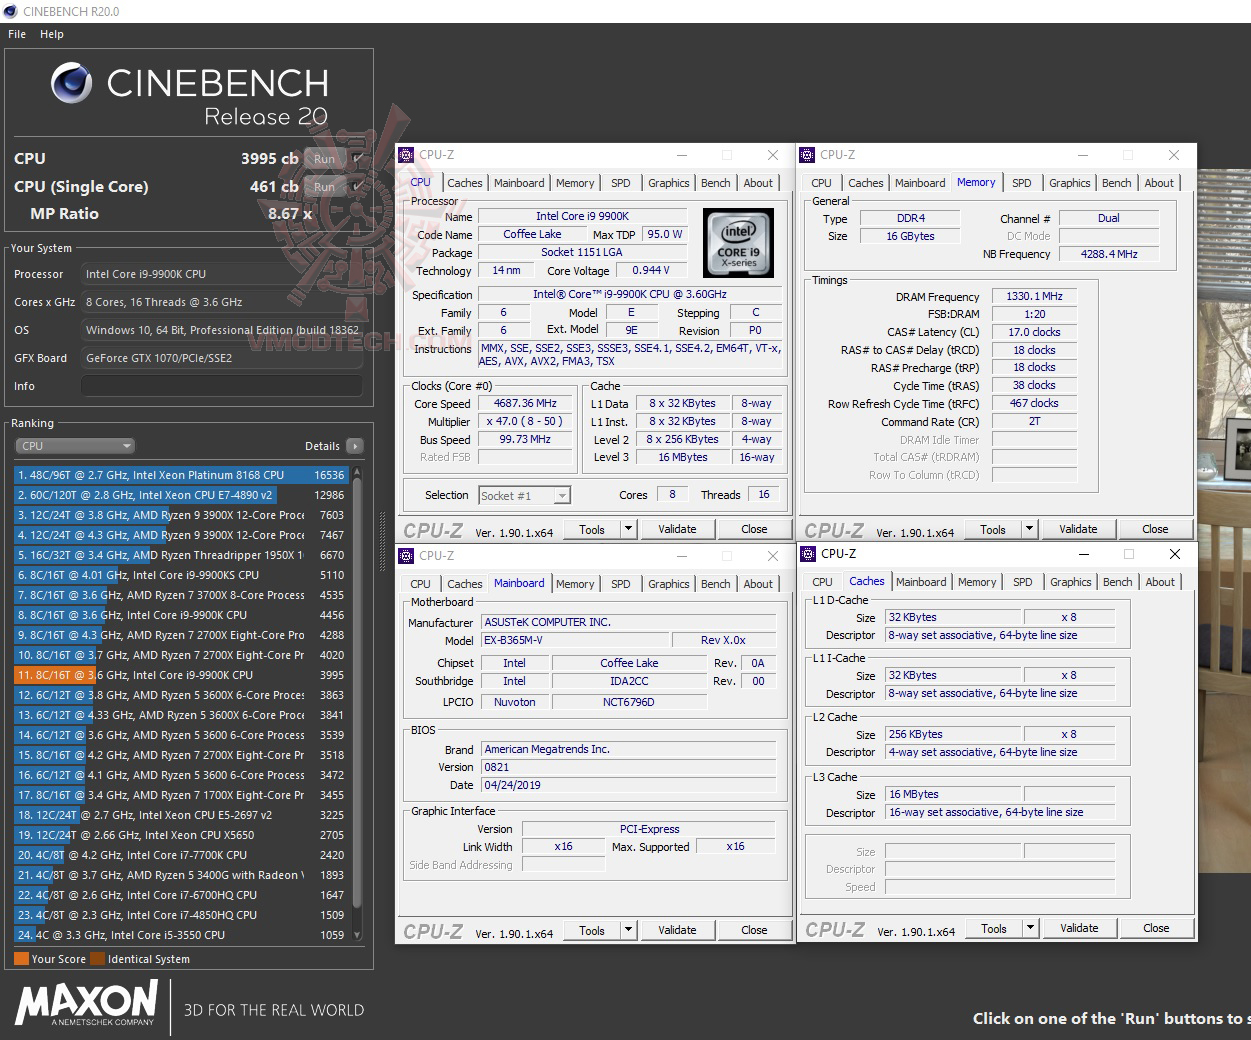Click the Intel Core i9 X-series badge
1251x1040 pixels.
point(738,242)
